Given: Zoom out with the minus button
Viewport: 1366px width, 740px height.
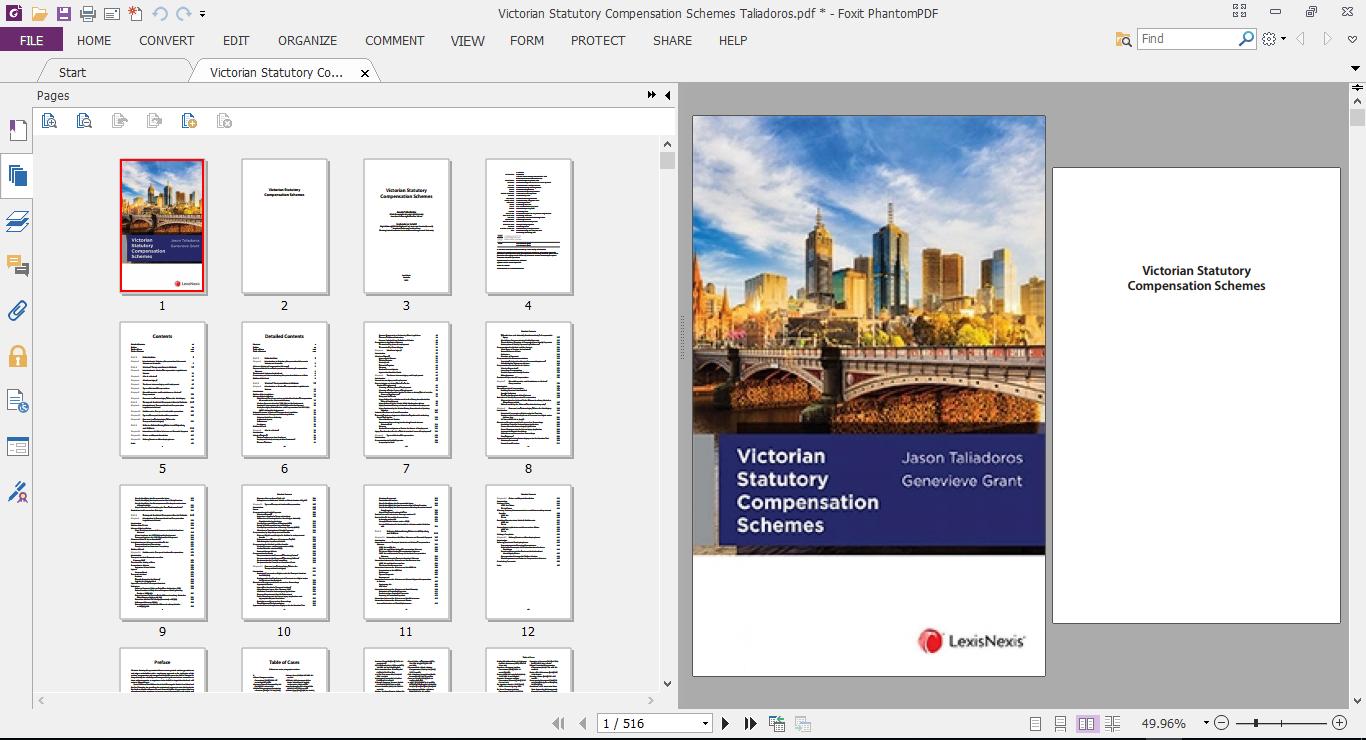Looking at the screenshot, I should click(1222, 723).
